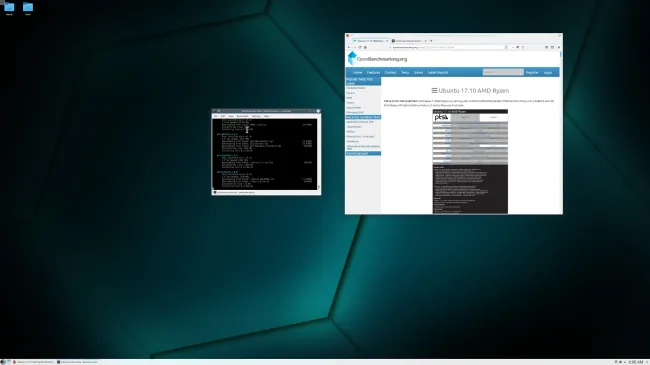Click the Latest Results nav link
The image size is (650, 365).
(438, 73)
